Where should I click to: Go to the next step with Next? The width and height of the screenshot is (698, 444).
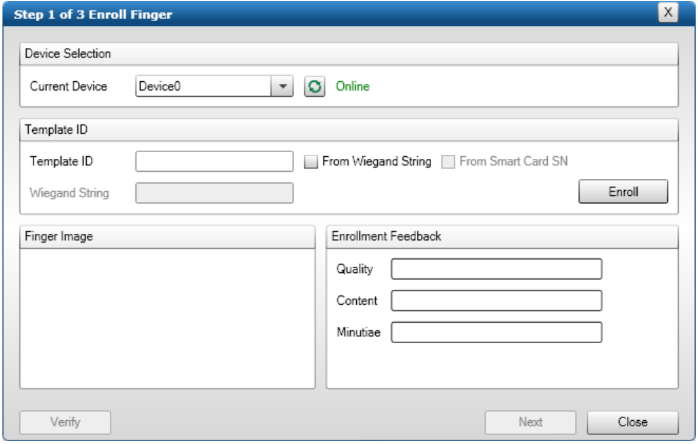coord(530,422)
